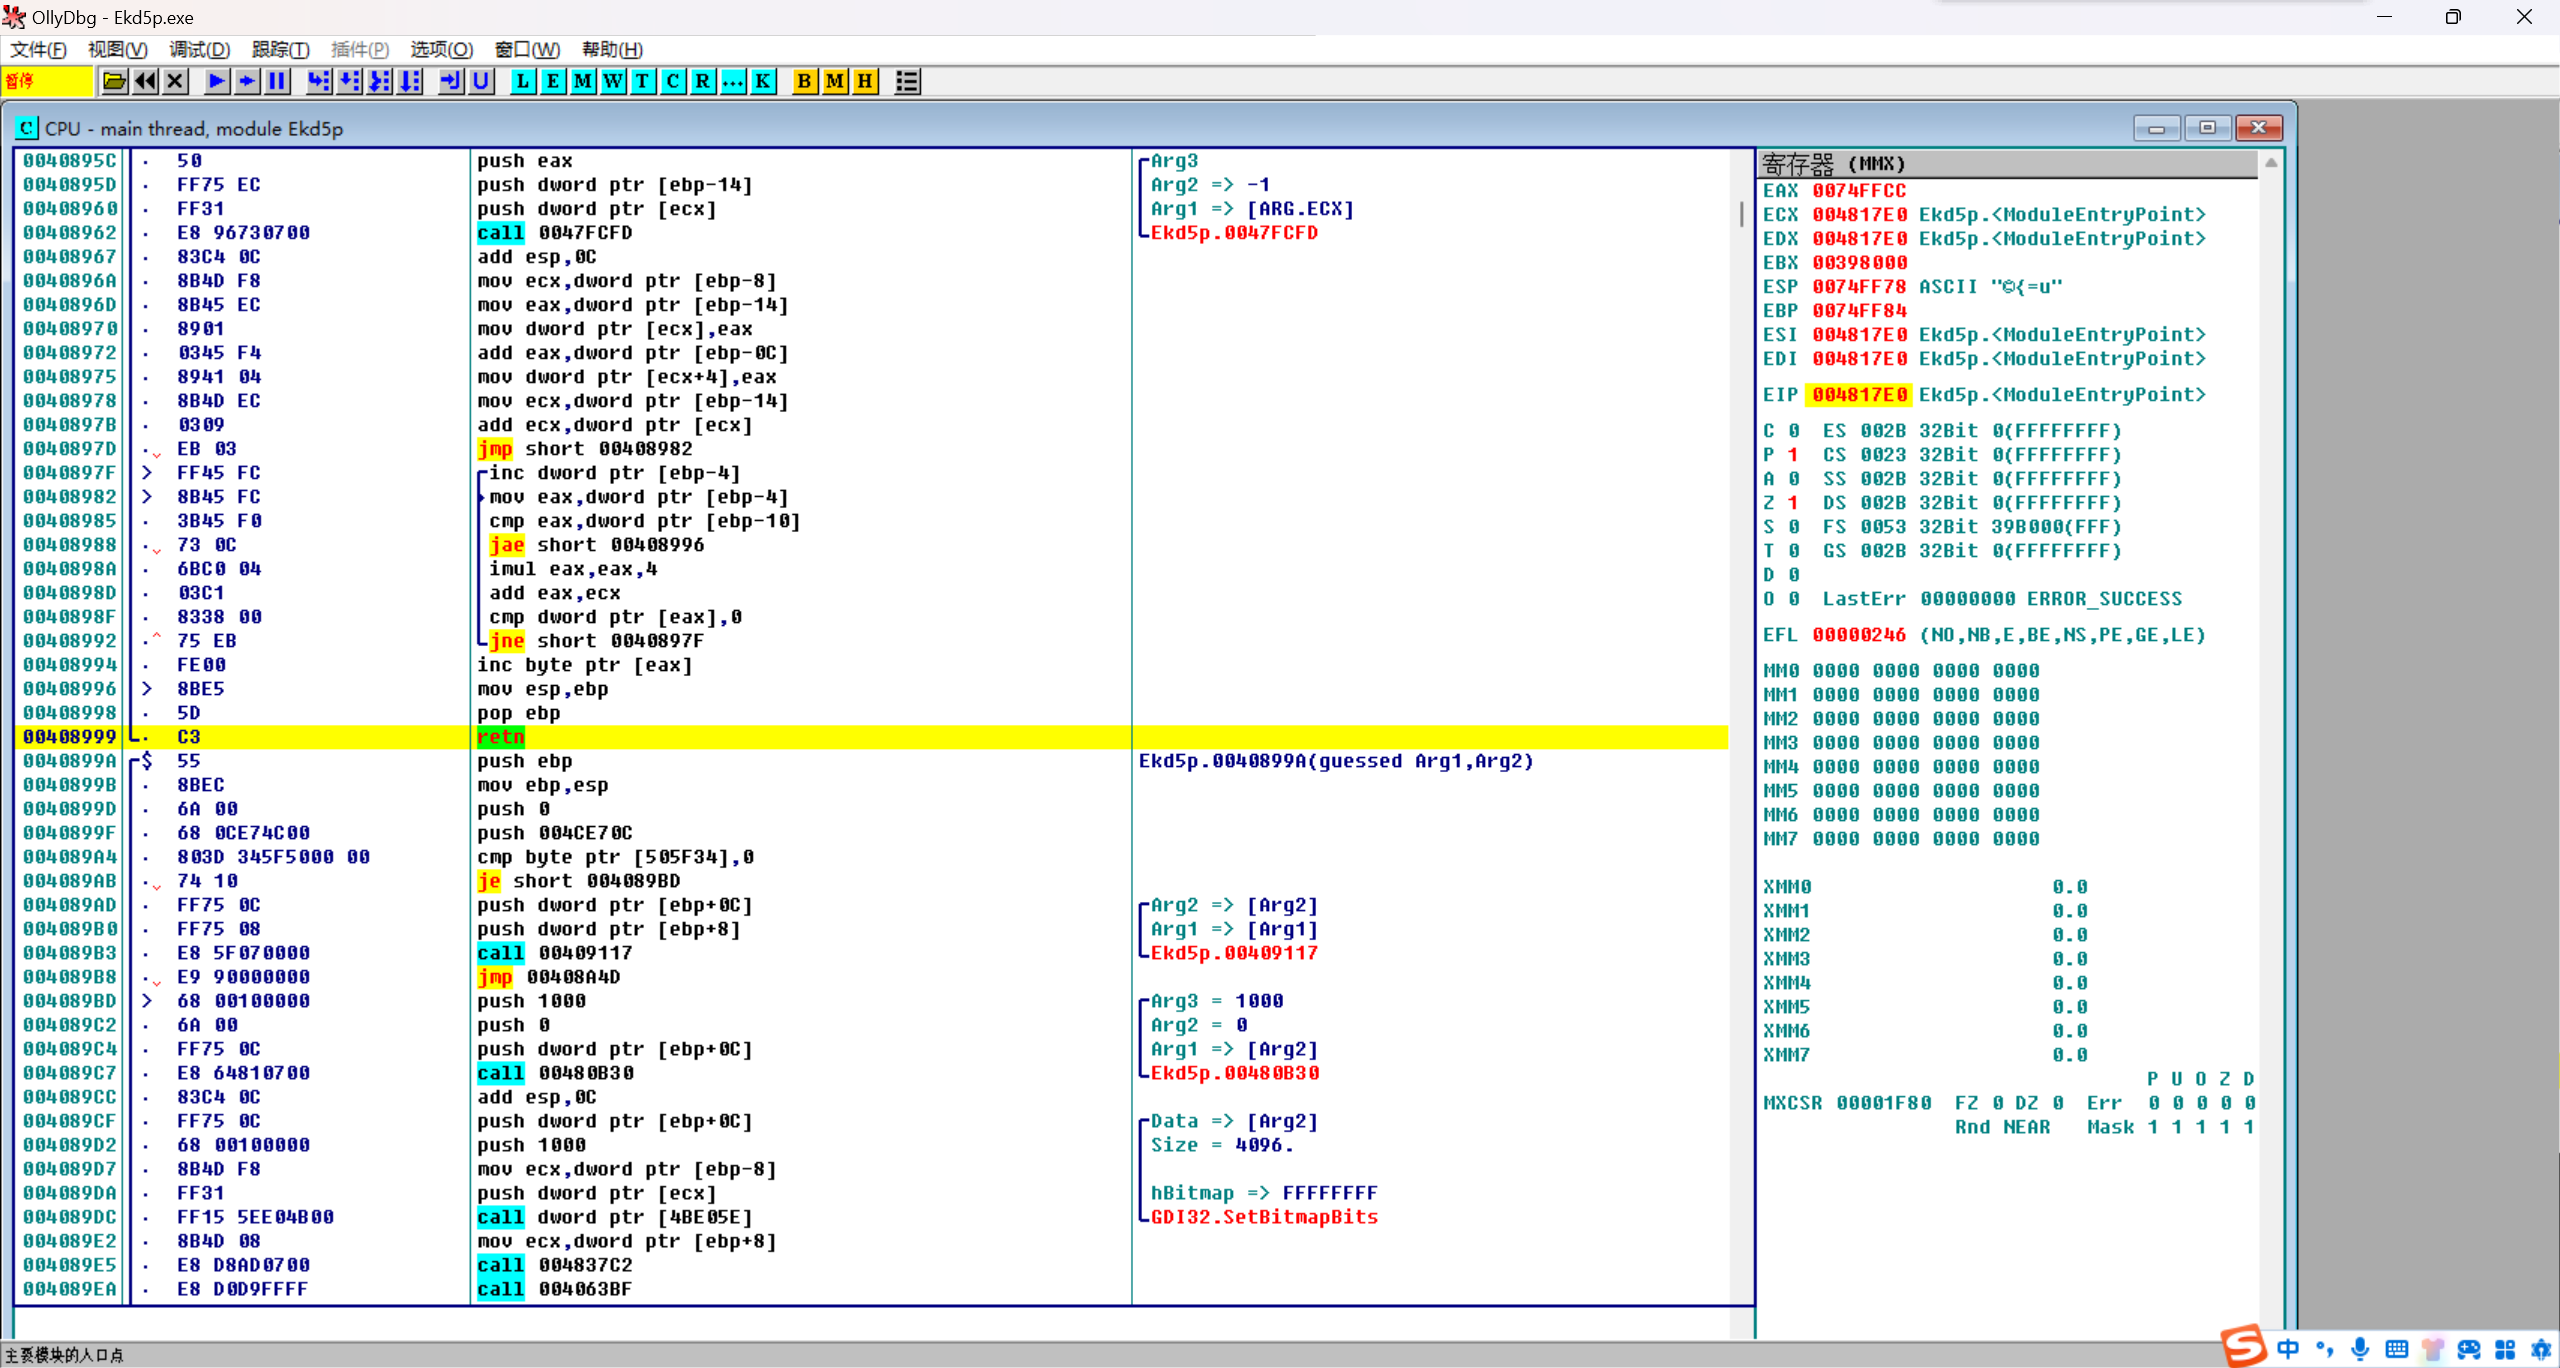Screen dimensions: 2560x1368
Task: Open the 调试(D) debug menu
Action: pyautogui.click(x=199, y=50)
